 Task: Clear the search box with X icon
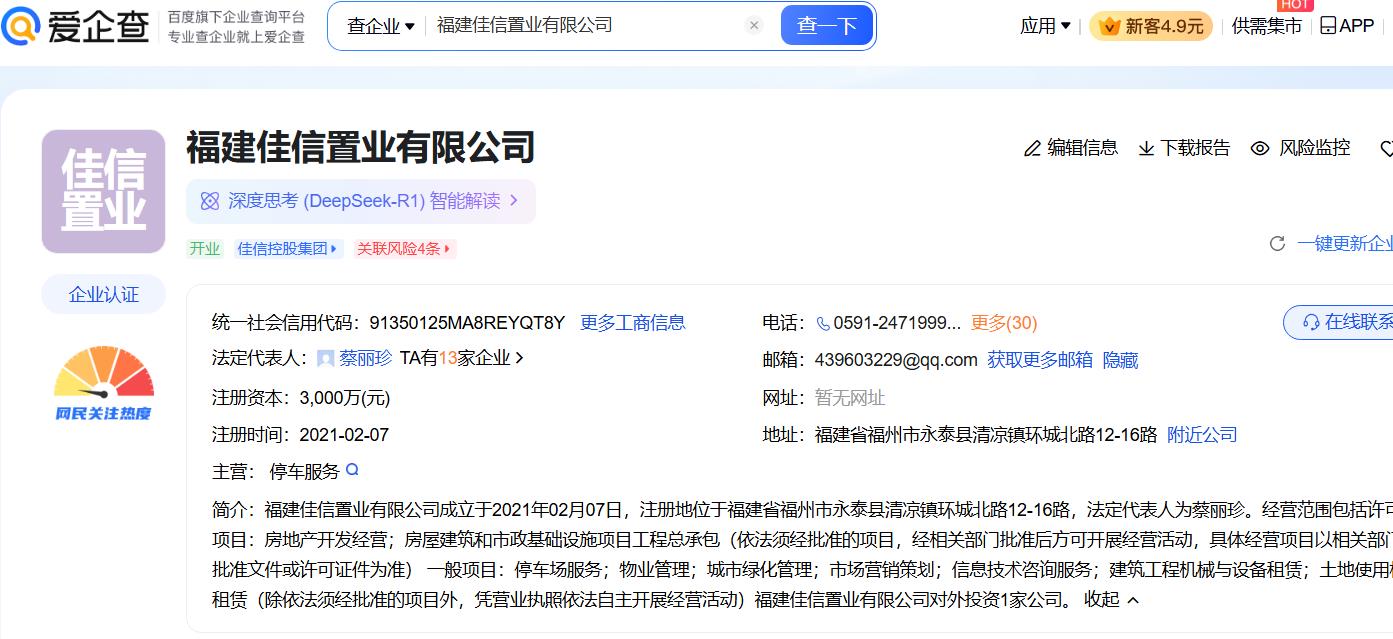754,26
